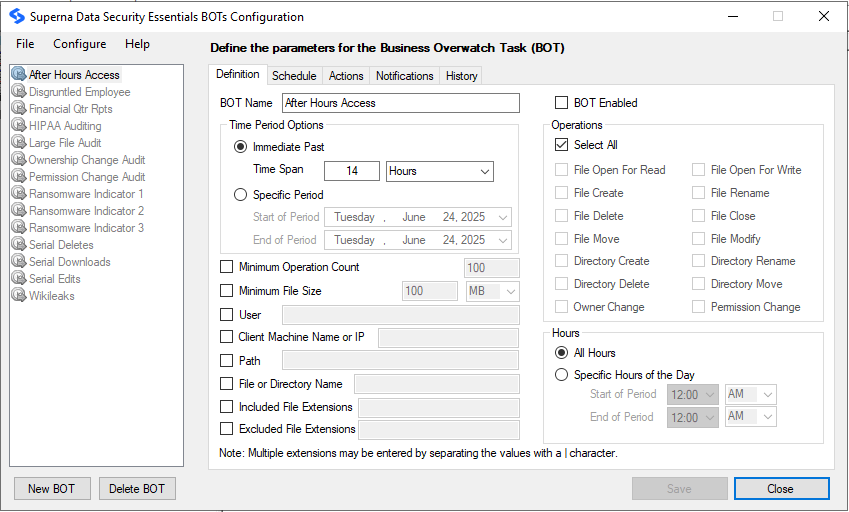The height and width of the screenshot is (512, 849).
Task: Click the Ownership Change Audit BOT icon
Action: click(x=19, y=159)
